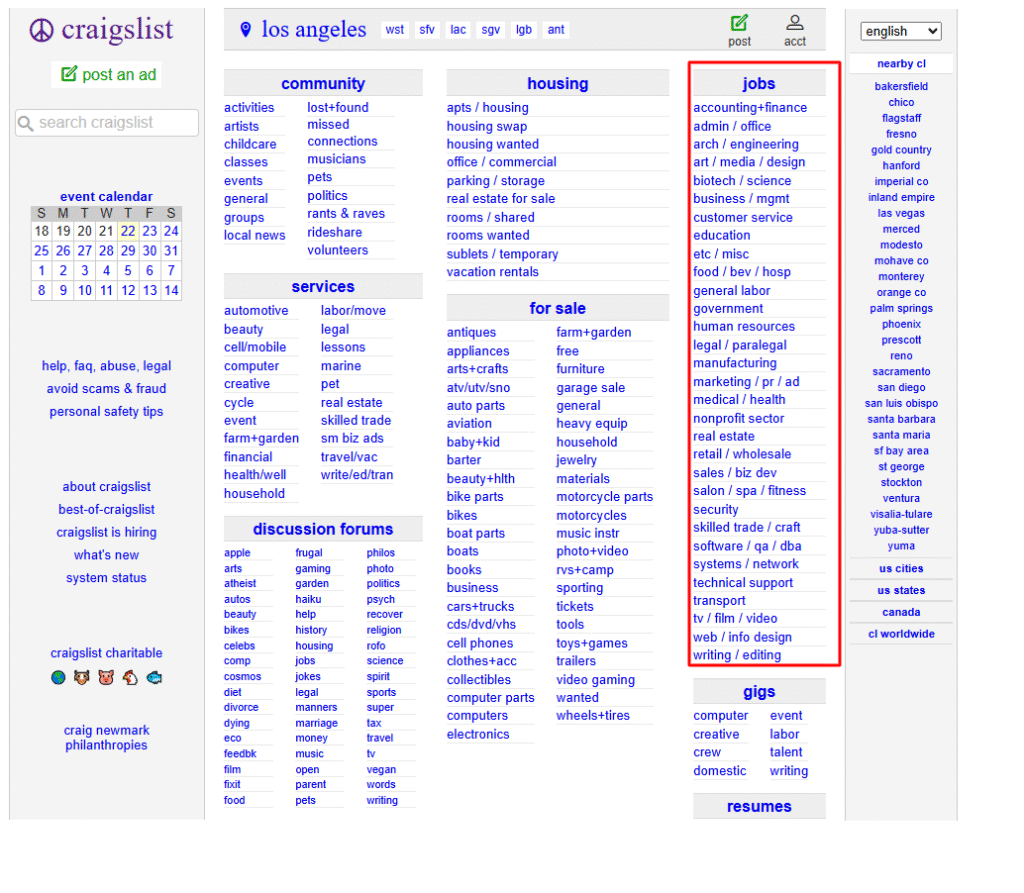Select the sgv area tab

point(490,29)
